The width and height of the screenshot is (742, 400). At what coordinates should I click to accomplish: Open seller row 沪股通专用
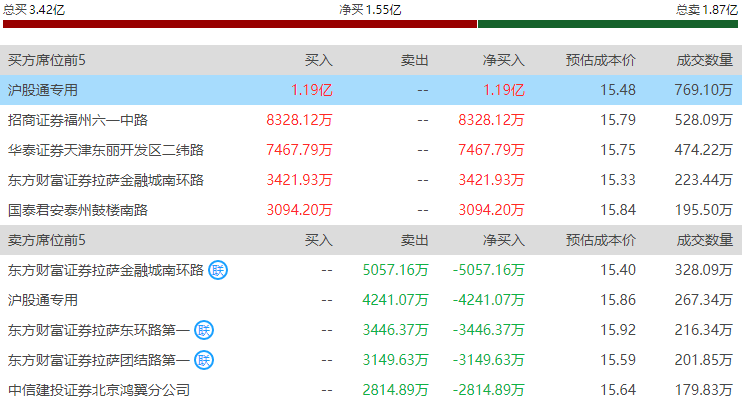point(43,300)
